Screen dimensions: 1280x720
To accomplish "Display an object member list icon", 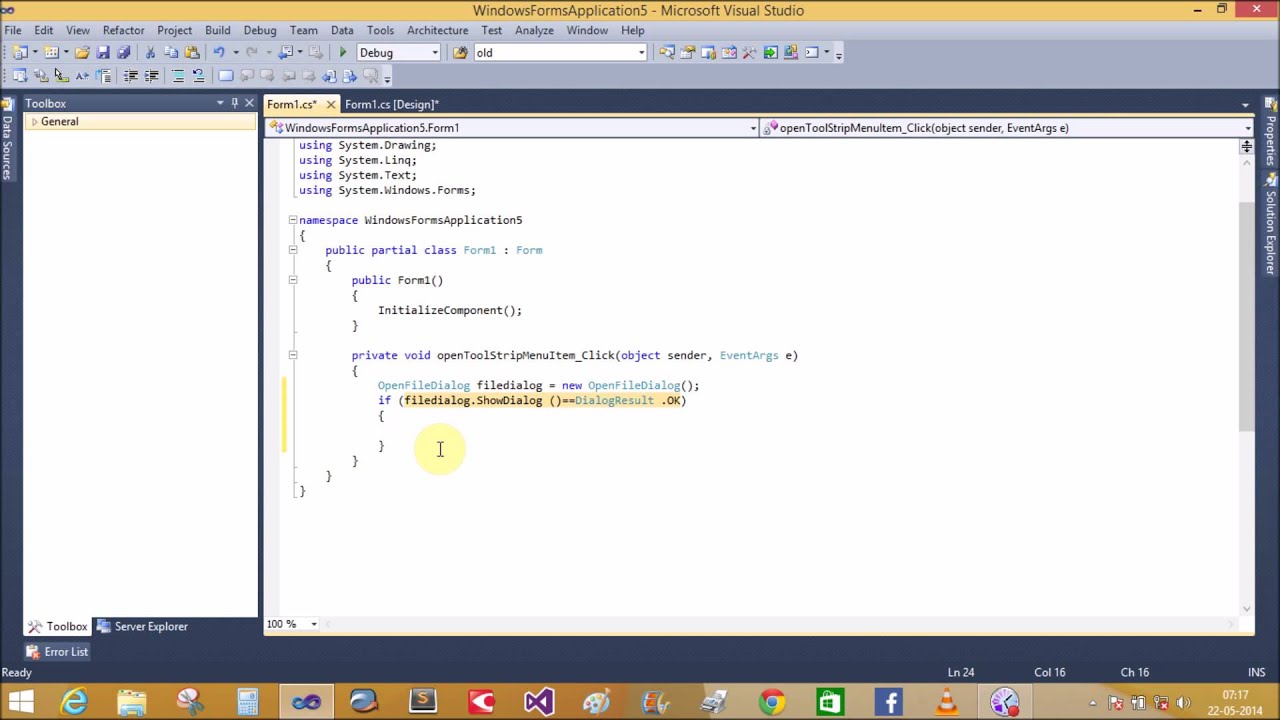I will tap(19, 76).
